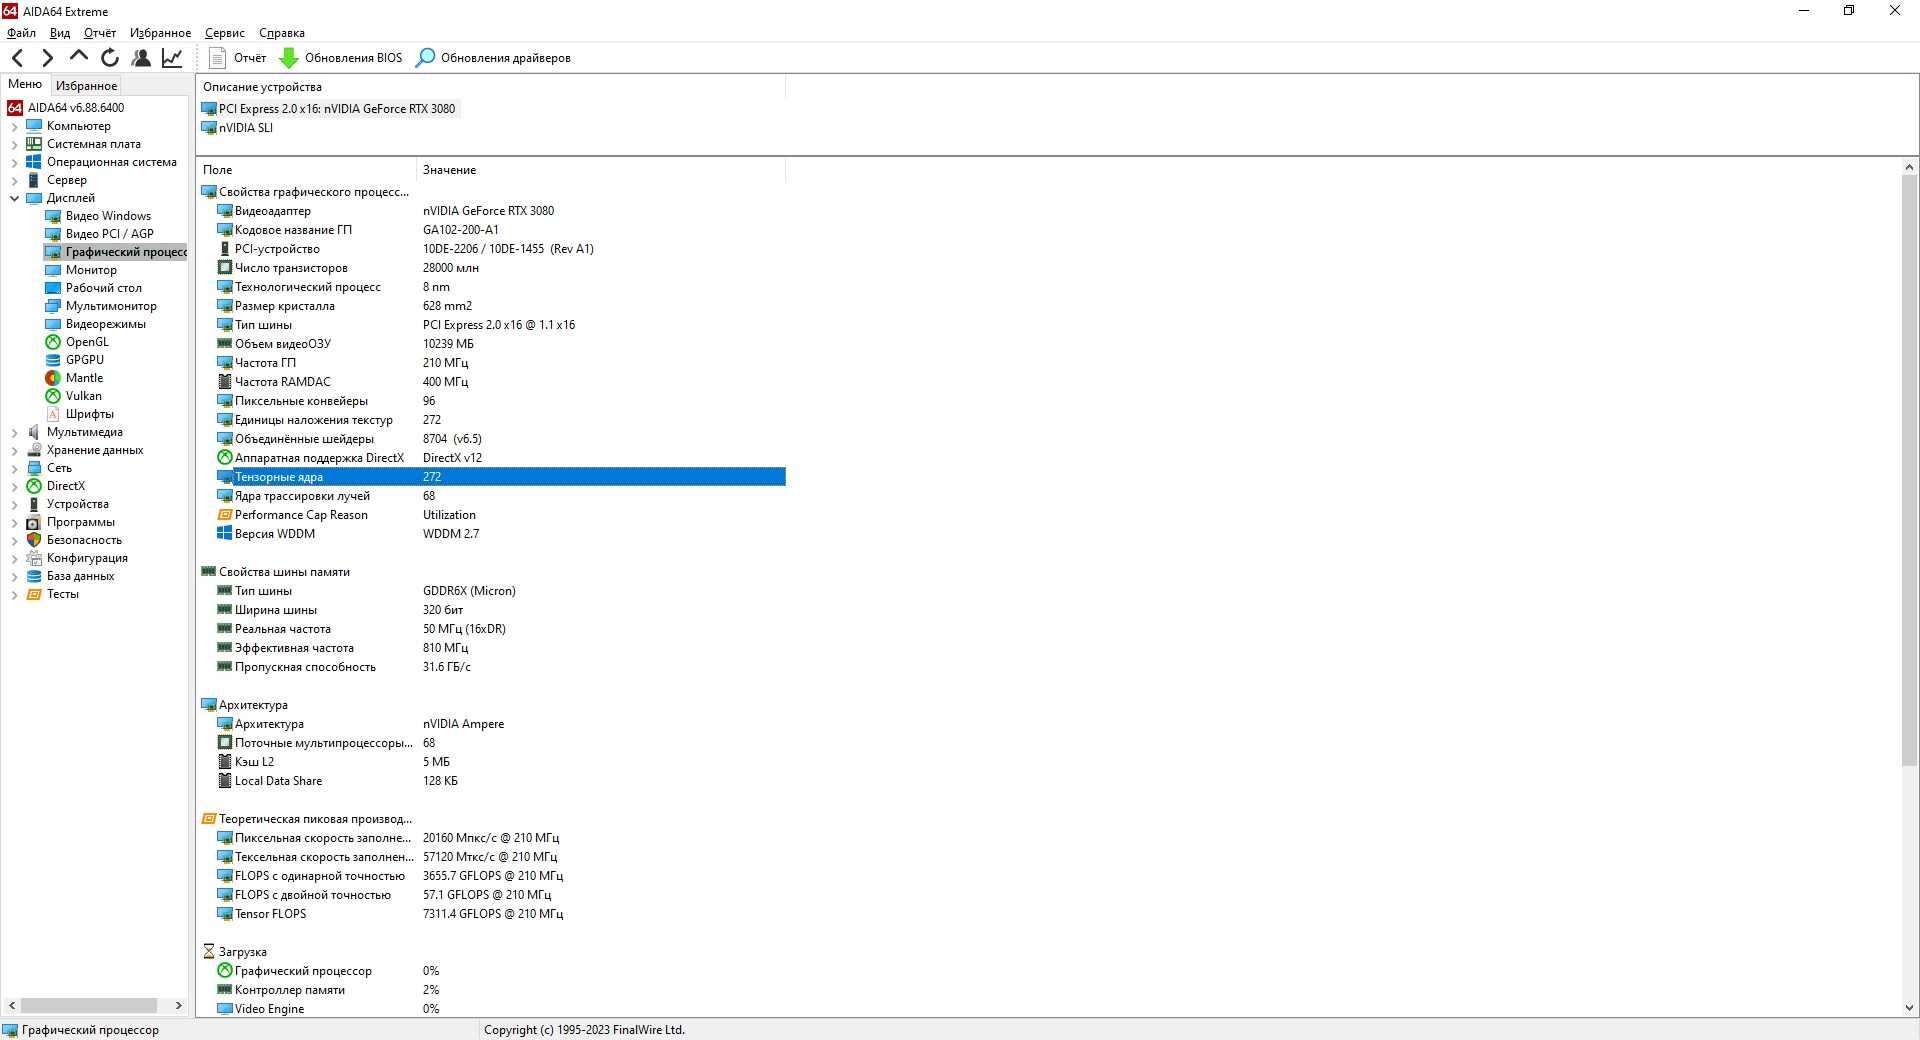Expand the Хранение данных tree node

15,450
